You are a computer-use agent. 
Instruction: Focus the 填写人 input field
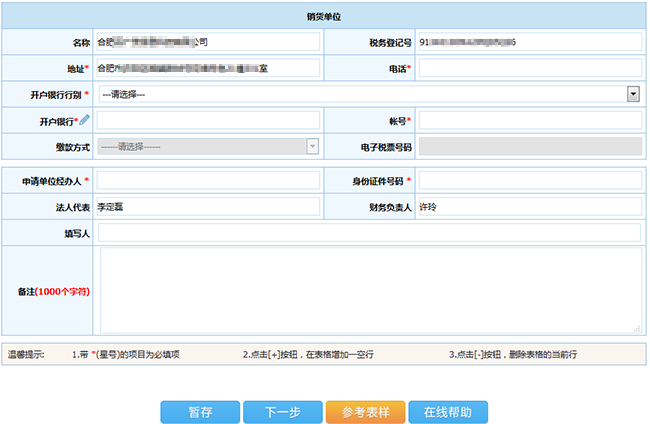[368, 233]
